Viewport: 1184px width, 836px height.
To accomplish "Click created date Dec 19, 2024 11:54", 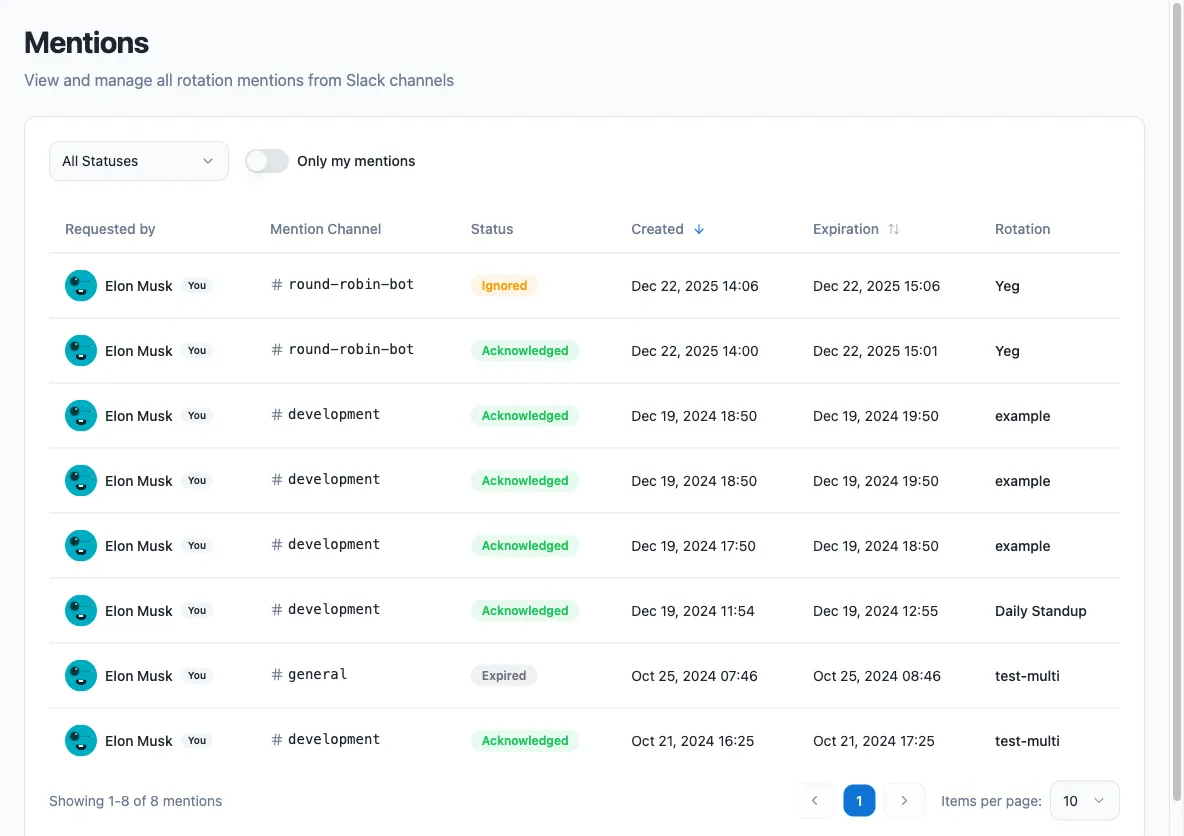I will tap(692, 611).
